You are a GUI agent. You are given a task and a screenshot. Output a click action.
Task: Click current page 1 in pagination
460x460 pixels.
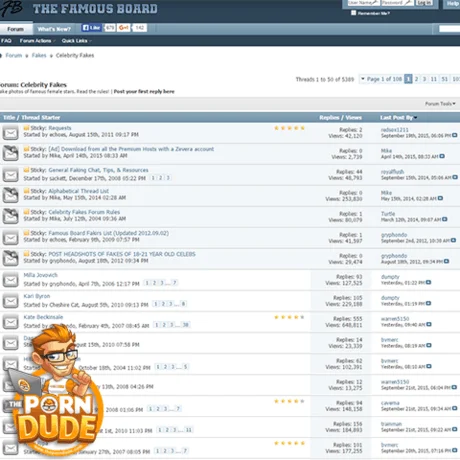click(x=408, y=79)
